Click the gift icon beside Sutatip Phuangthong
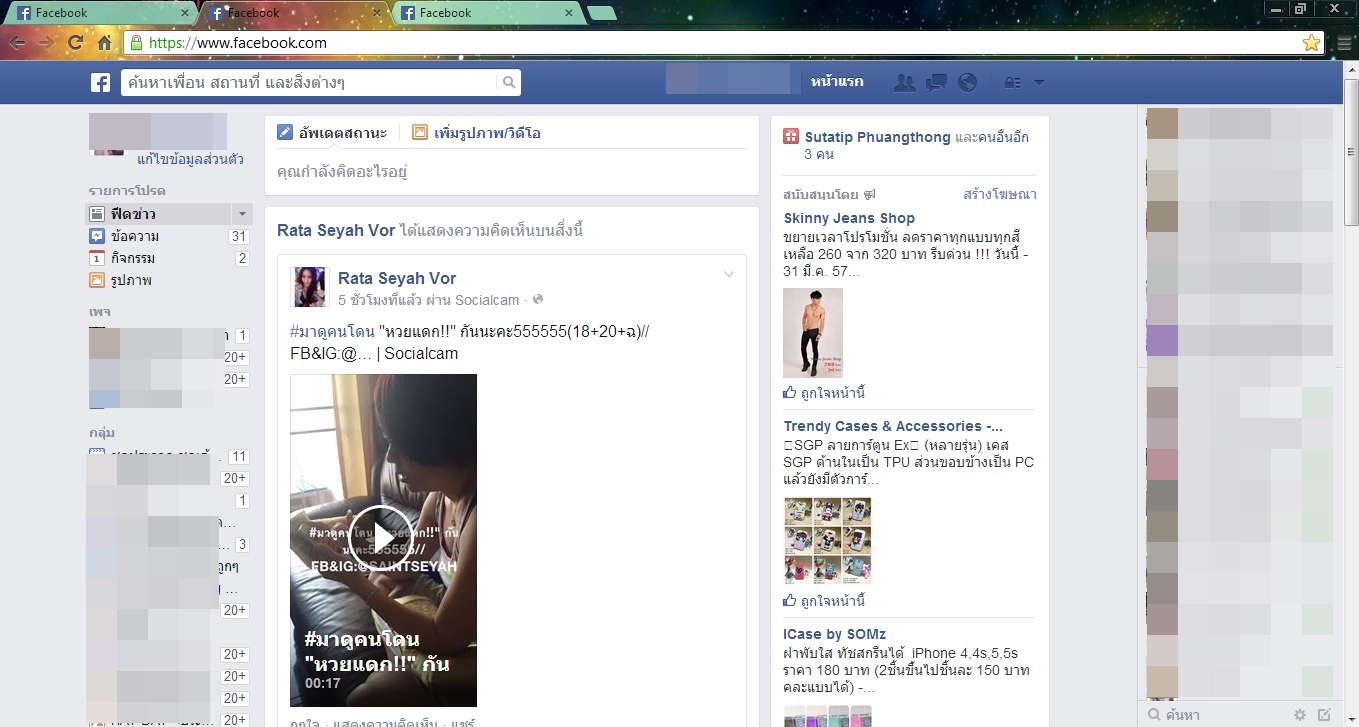Image resolution: width=1359 pixels, height=727 pixels. click(x=791, y=137)
